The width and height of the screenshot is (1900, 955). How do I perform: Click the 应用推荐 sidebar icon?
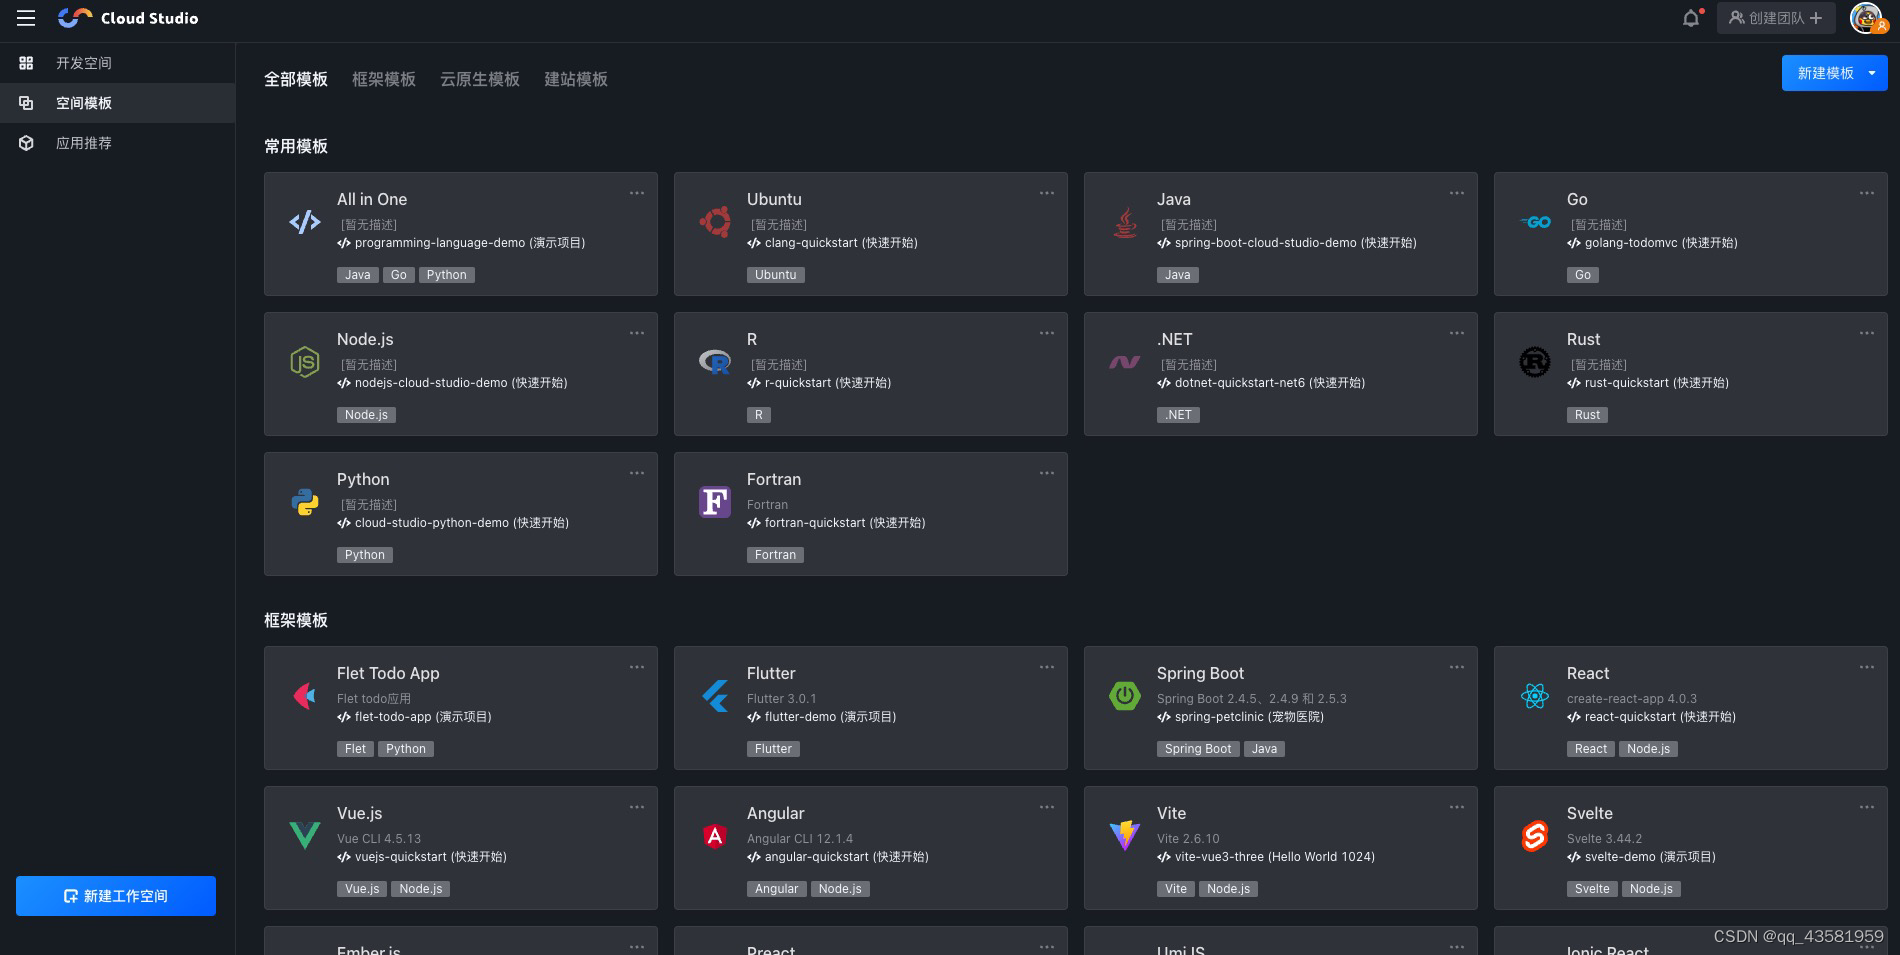[27, 143]
